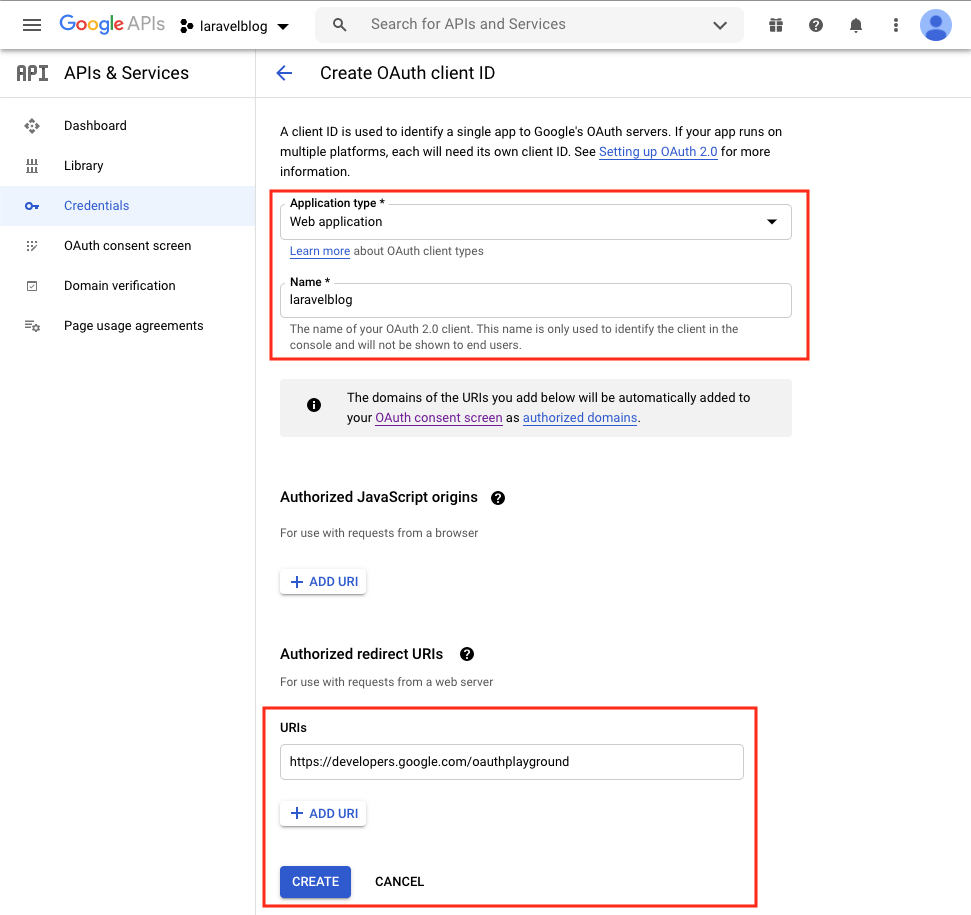Add URI under Authorized JavaScript origins

coord(323,582)
